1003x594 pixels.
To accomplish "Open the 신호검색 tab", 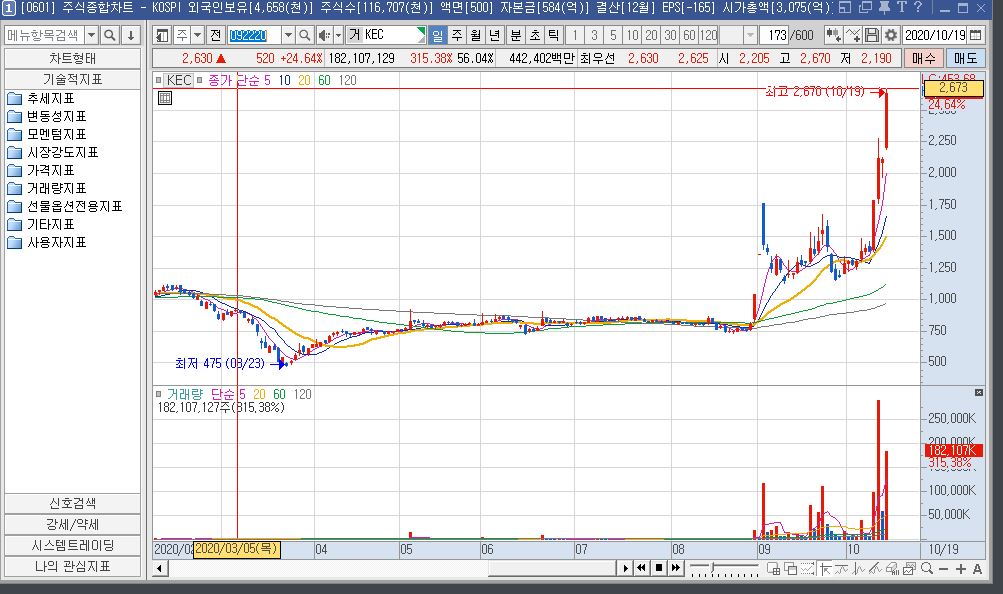I will coord(72,503).
